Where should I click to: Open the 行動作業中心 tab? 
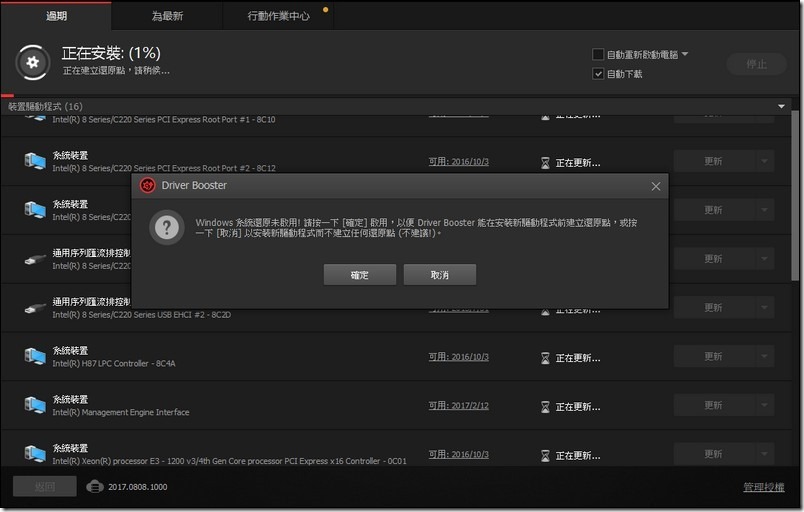[278, 16]
